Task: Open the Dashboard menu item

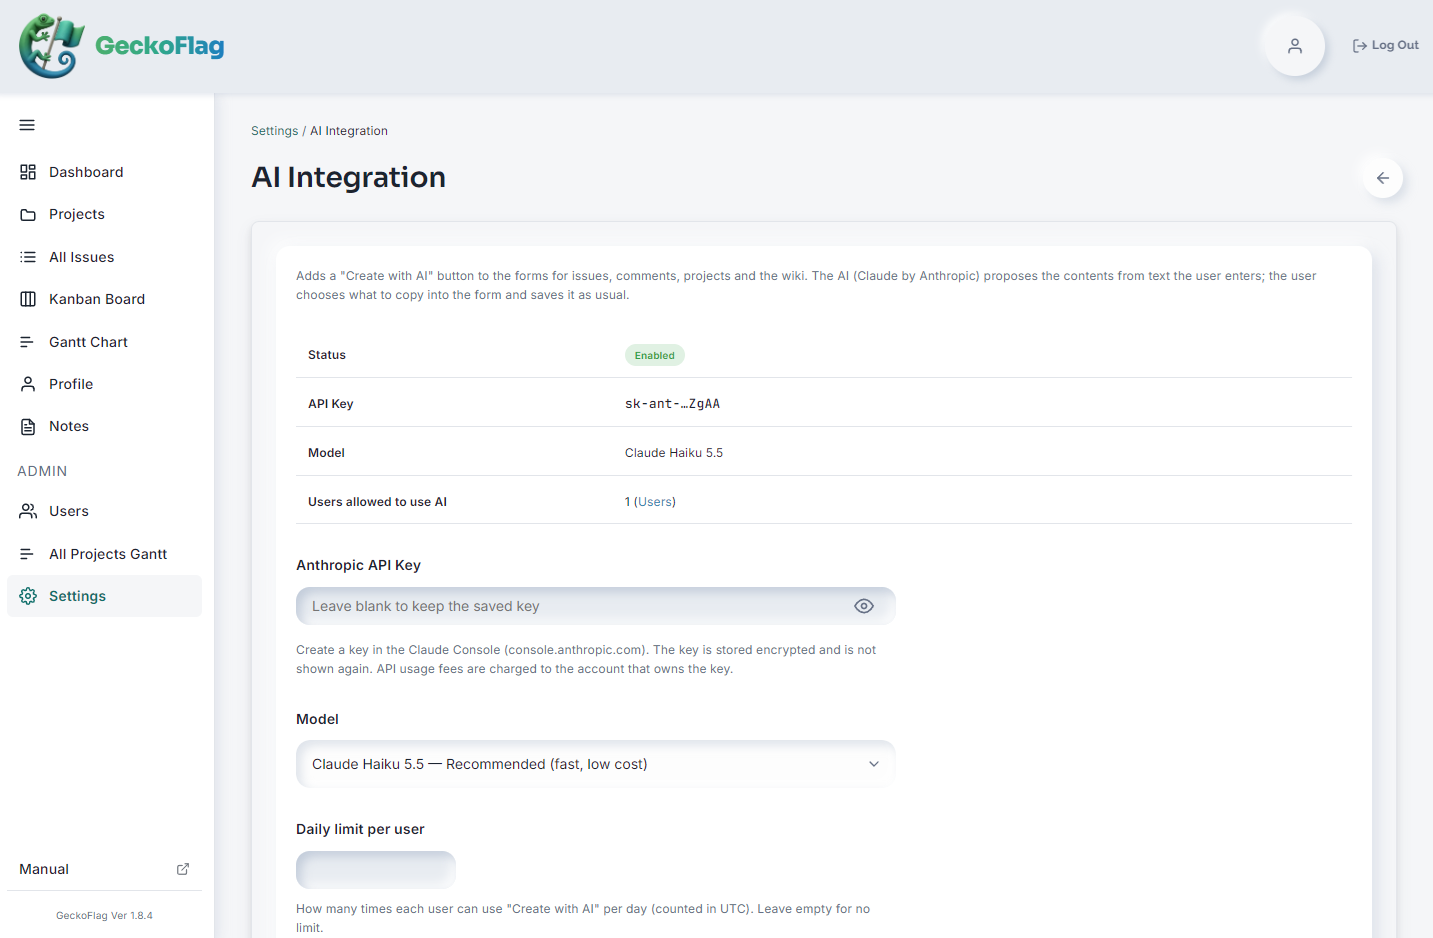Action: point(86,172)
